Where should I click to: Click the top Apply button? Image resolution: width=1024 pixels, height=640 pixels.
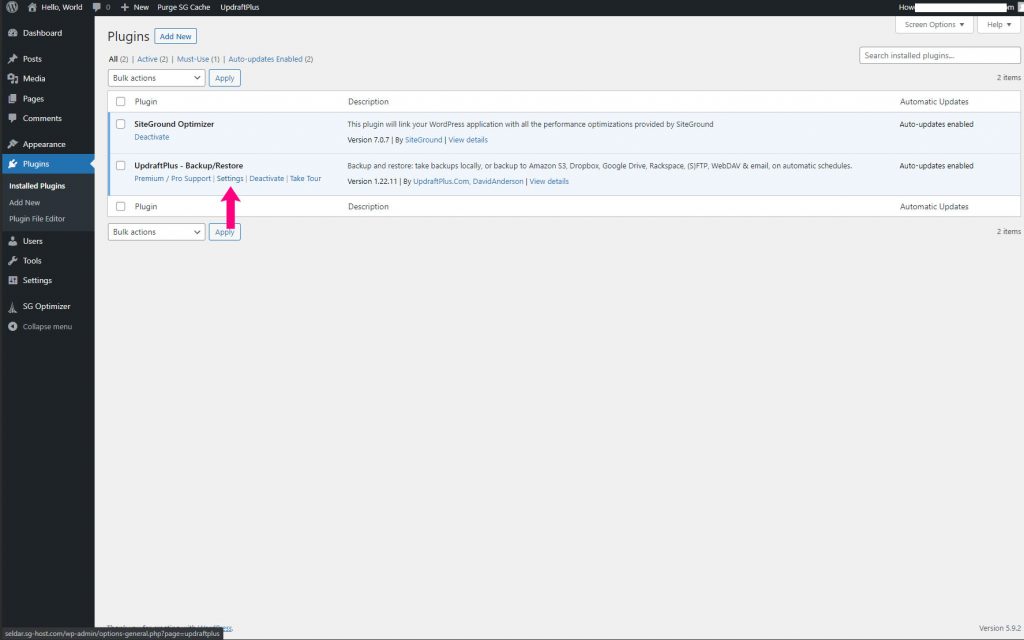coord(225,78)
